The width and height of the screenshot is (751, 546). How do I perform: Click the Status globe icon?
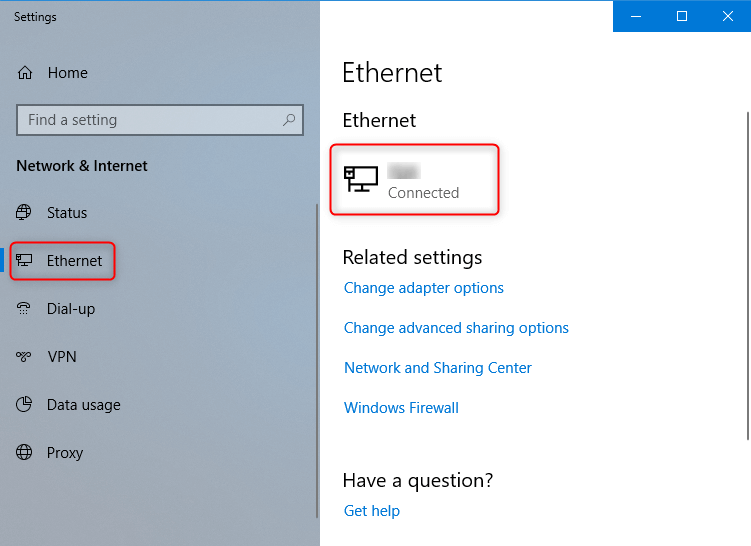[25, 213]
